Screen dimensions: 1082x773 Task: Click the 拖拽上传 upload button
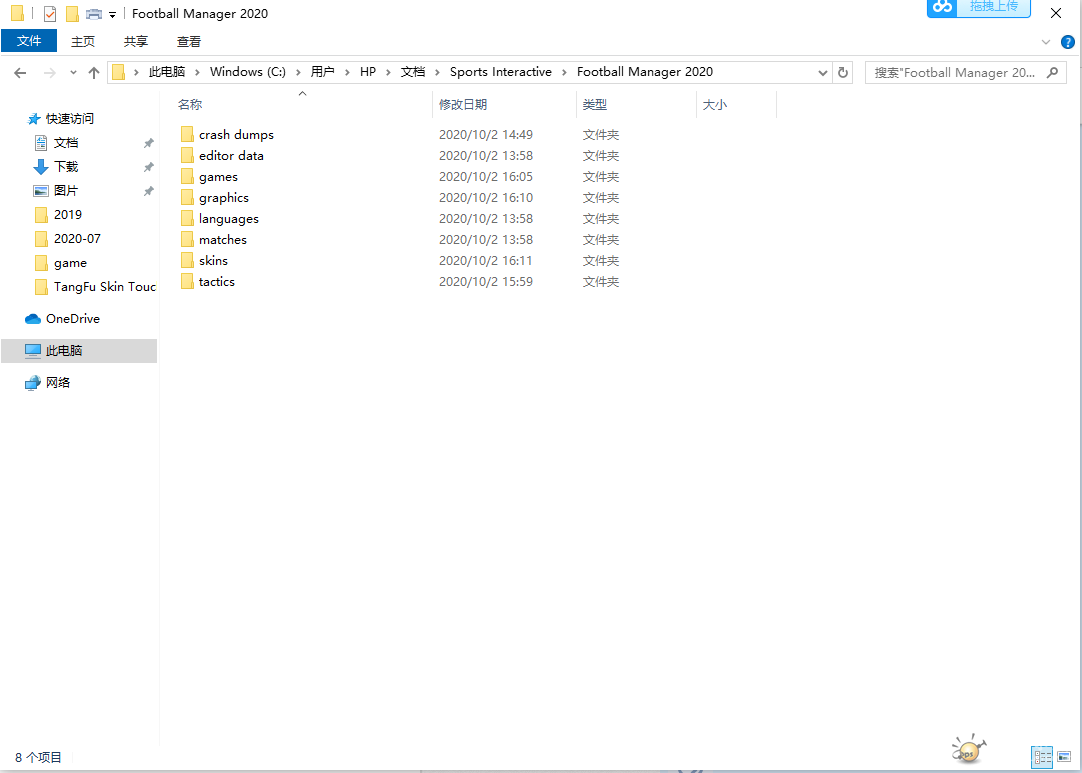993,8
